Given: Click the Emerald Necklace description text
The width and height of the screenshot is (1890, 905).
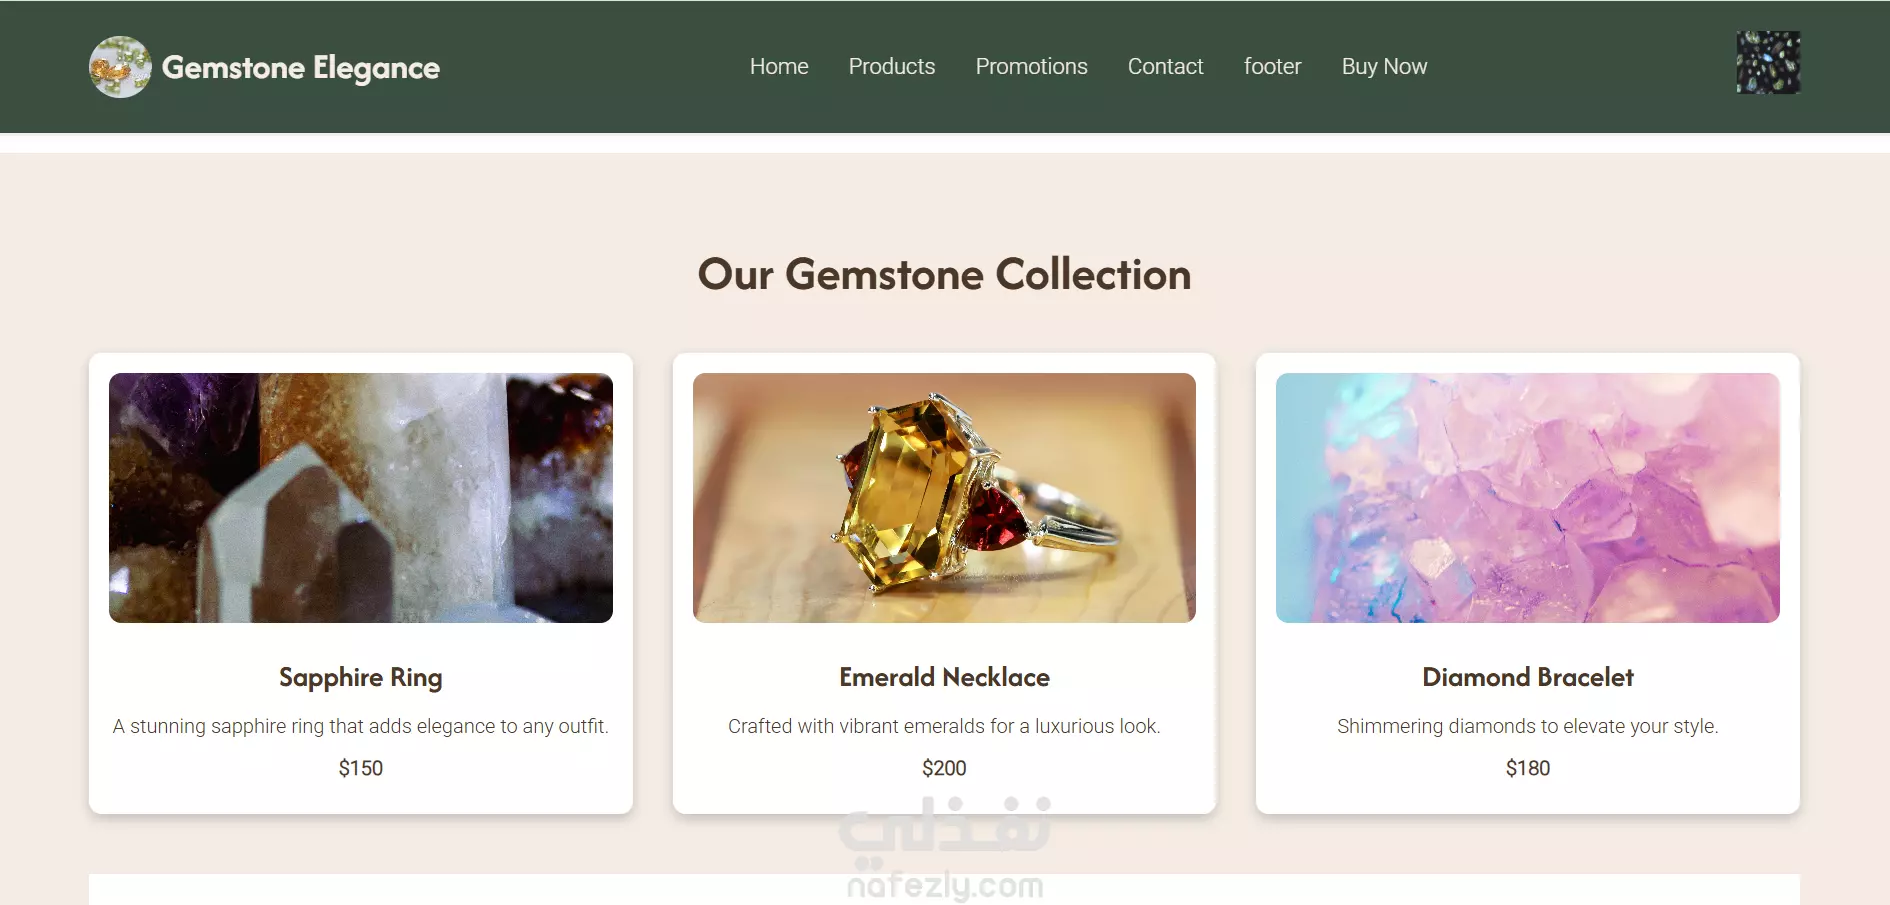Looking at the screenshot, I should tap(944, 726).
